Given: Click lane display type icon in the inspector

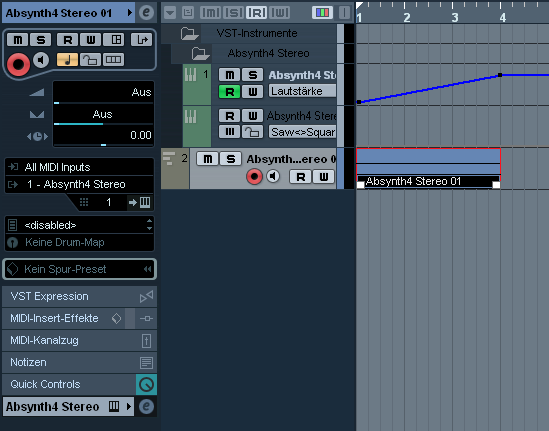Looking at the screenshot, I should tap(113, 60).
